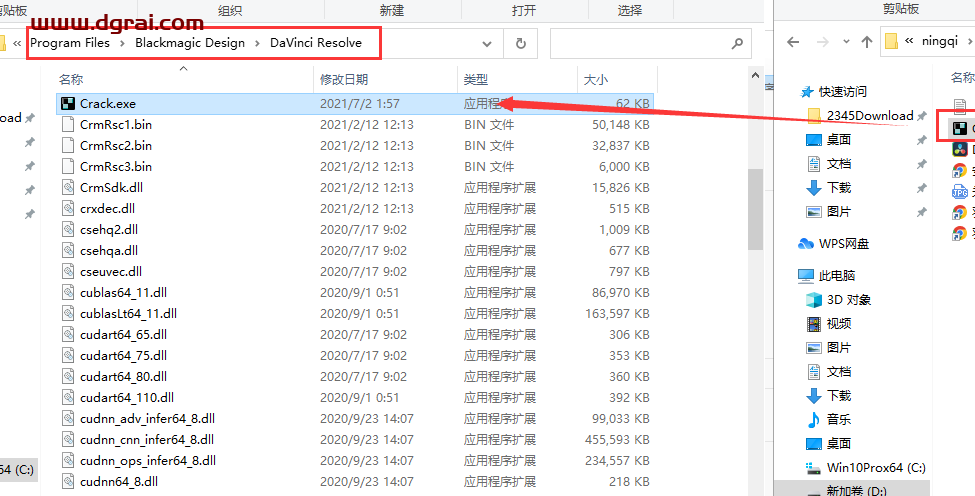
Task: Click the JPG file icon in ningqi file list
Action: click(x=960, y=191)
